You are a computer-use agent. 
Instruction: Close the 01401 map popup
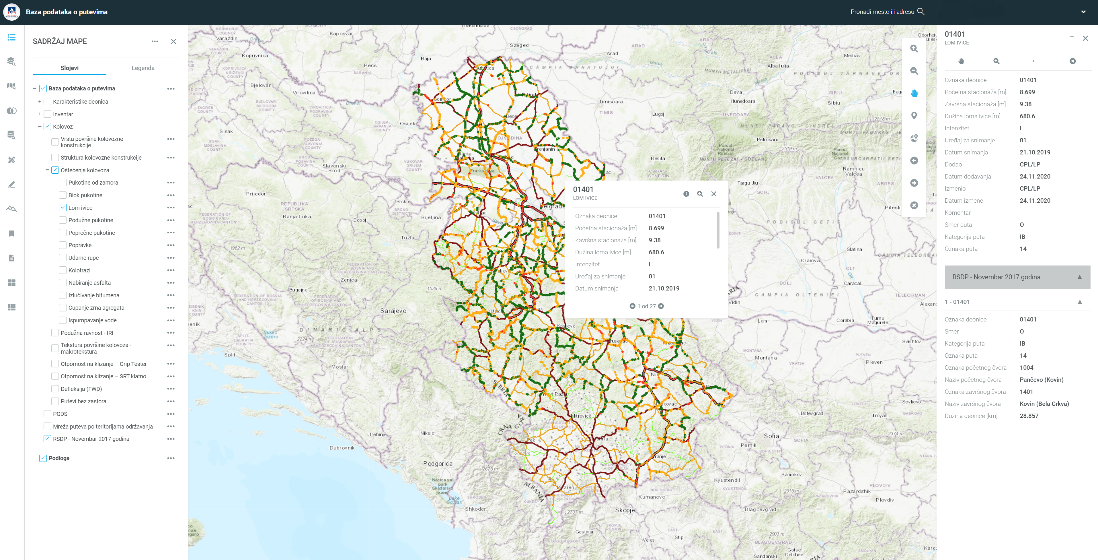(714, 194)
